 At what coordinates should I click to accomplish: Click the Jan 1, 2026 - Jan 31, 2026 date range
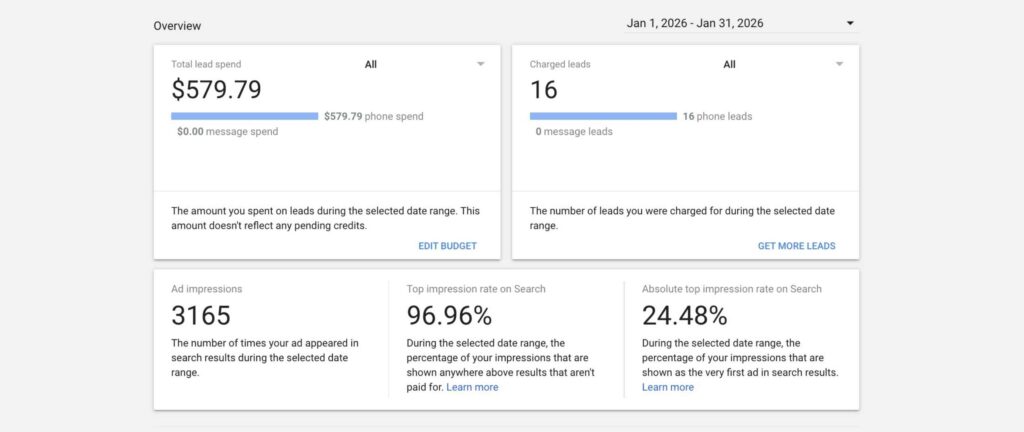pyautogui.click(x=695, y=23)
